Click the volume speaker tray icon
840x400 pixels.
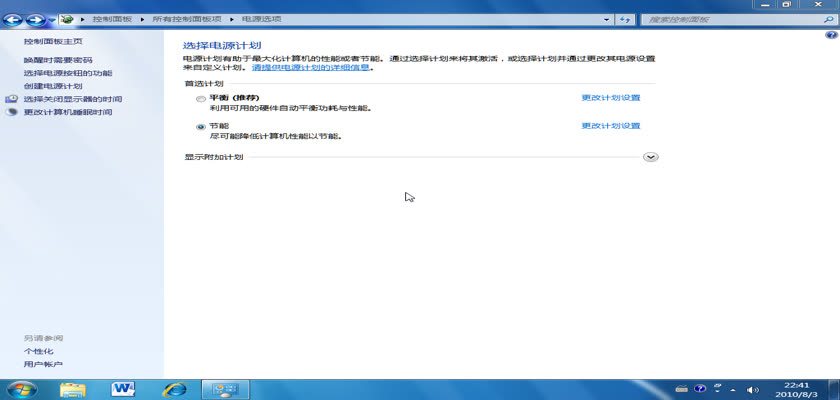coord(753,389)
